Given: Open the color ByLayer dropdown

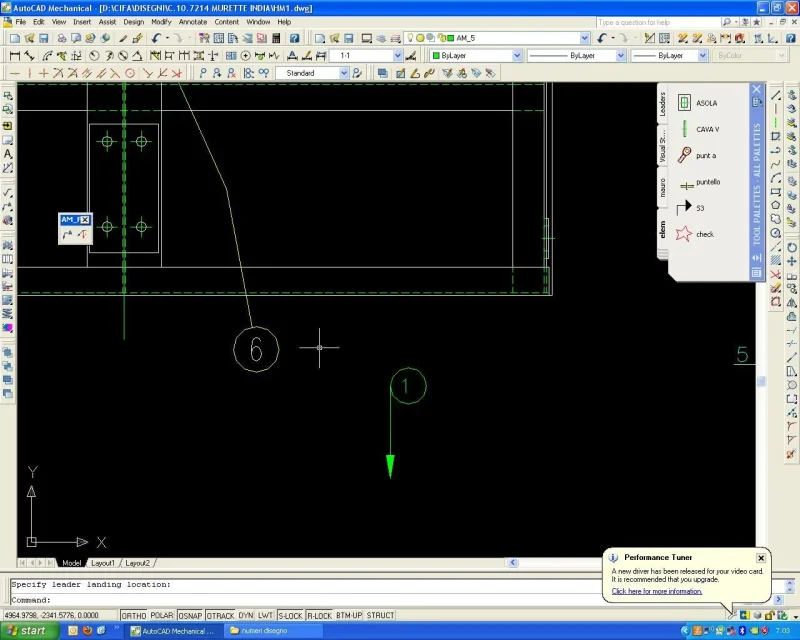Looking at the screenshot, I should 517,56.
